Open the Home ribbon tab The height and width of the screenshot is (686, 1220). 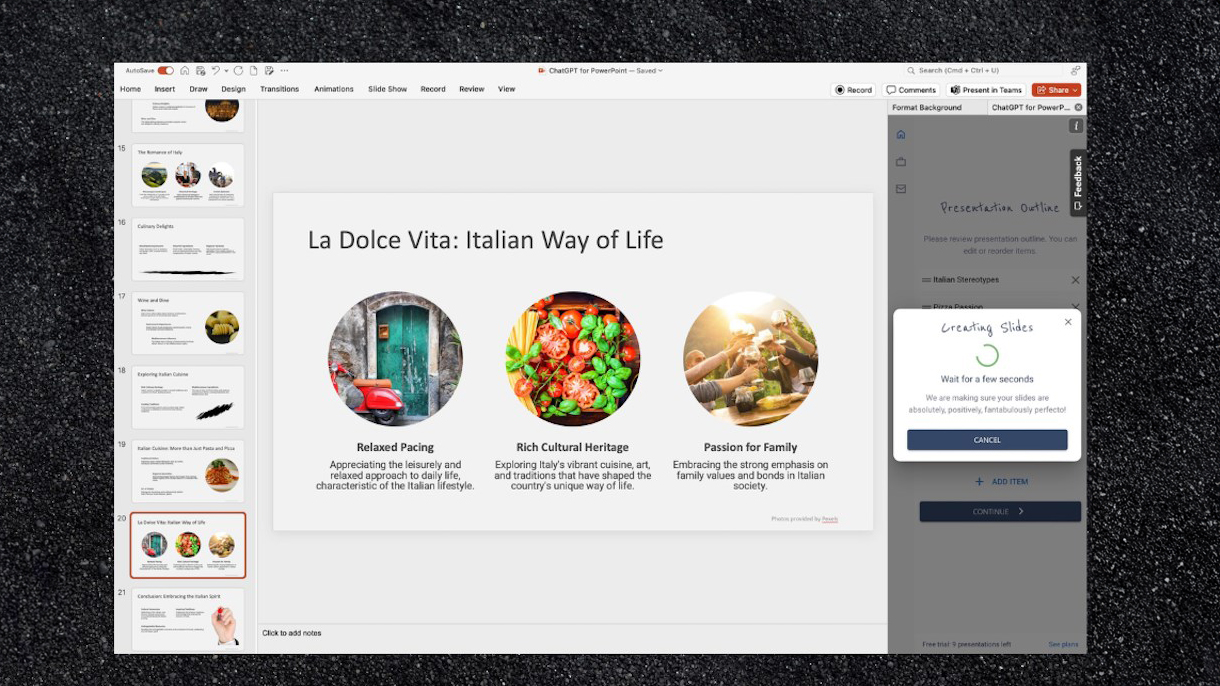click(x=130, y=89)
